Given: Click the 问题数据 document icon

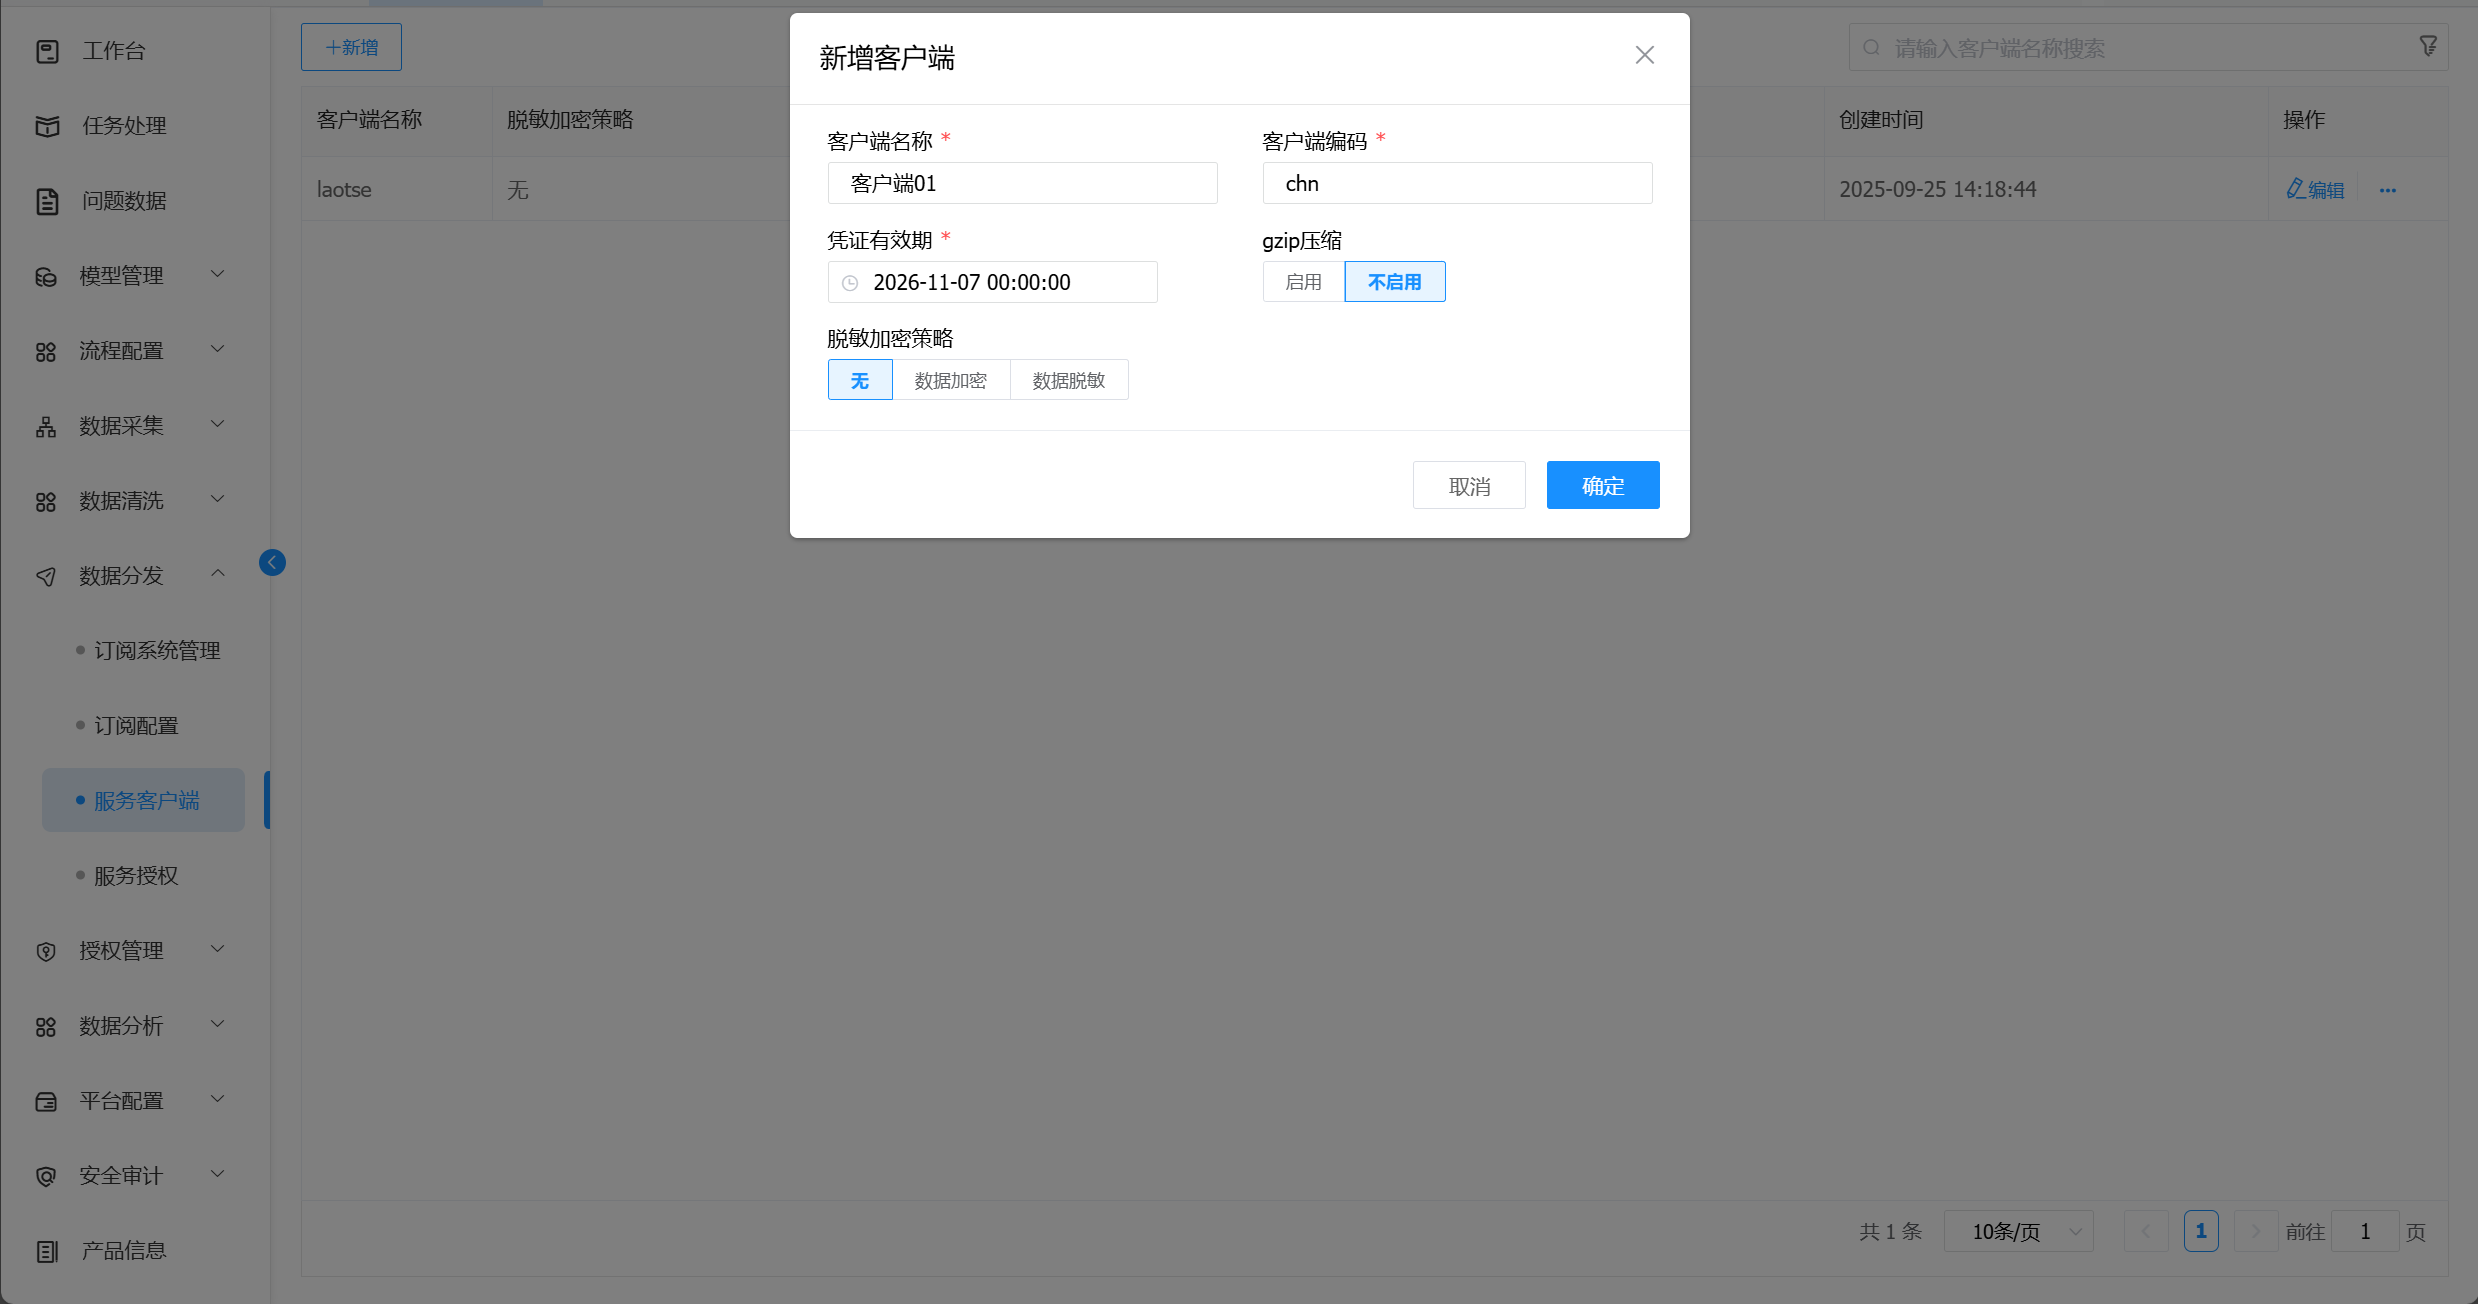Looking at the screenshot, I should (47, 201).
